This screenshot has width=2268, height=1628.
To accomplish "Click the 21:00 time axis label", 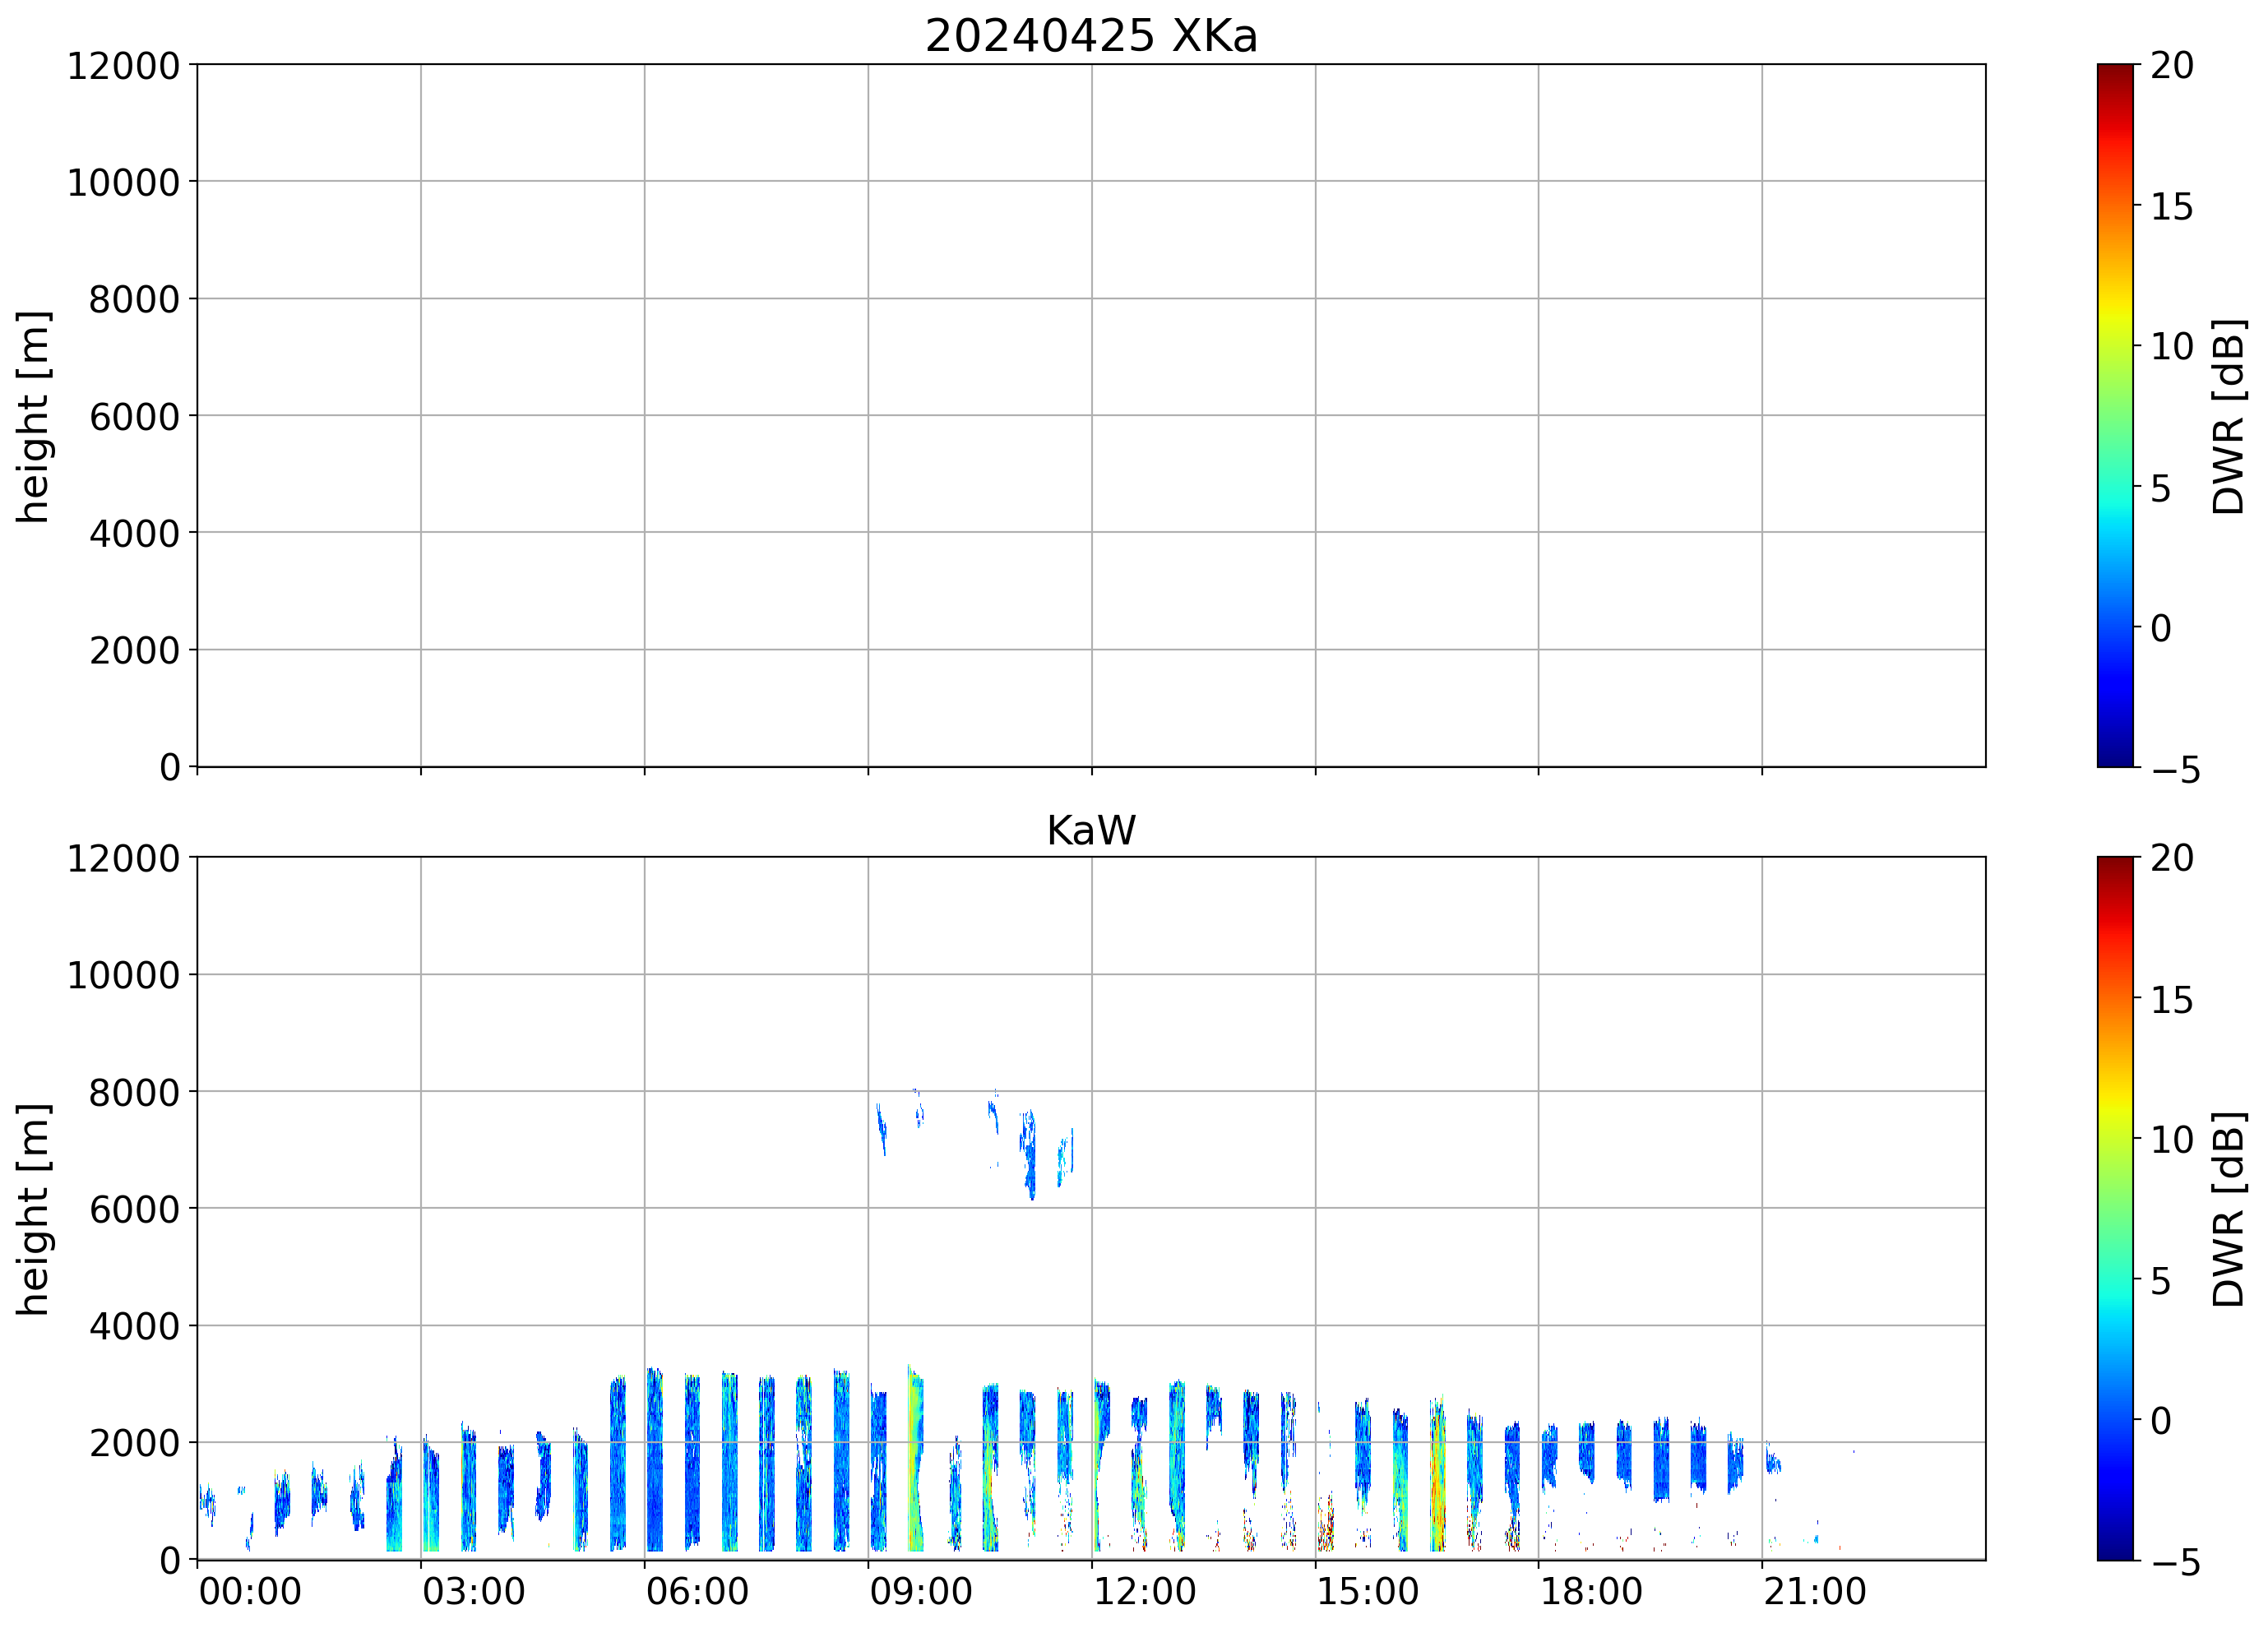I will point(1814,1591).
